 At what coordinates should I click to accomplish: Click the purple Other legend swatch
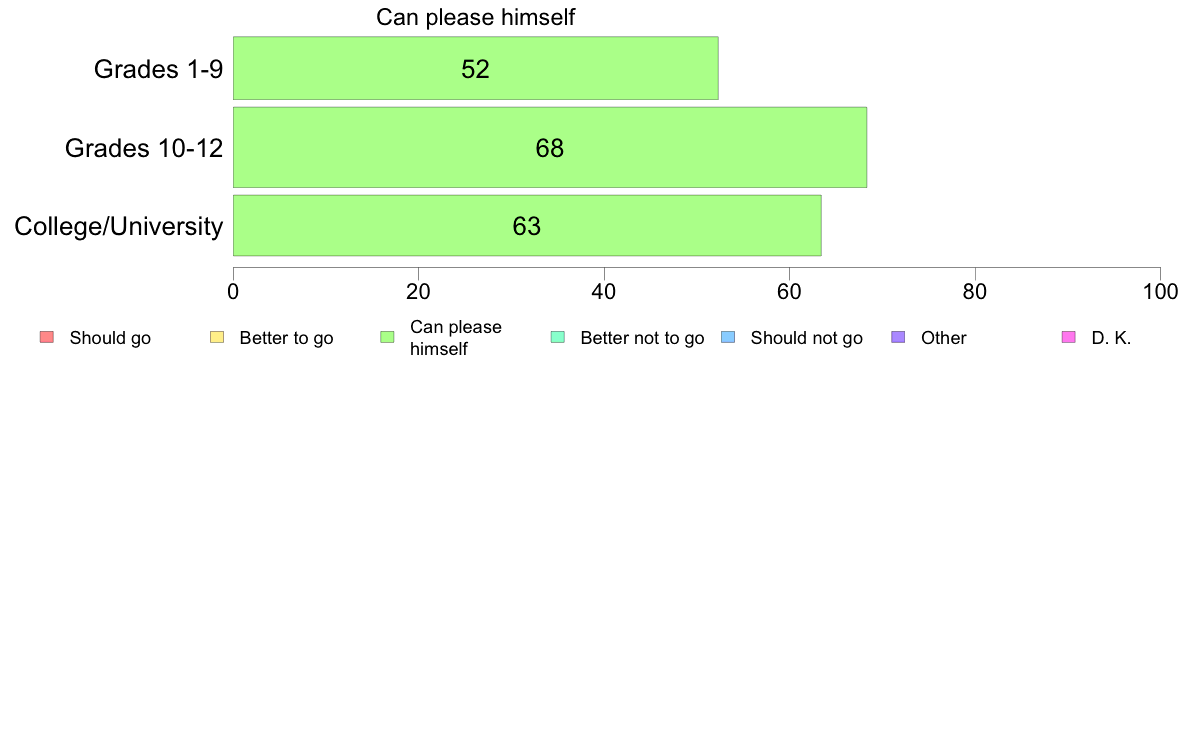point(899,337)
